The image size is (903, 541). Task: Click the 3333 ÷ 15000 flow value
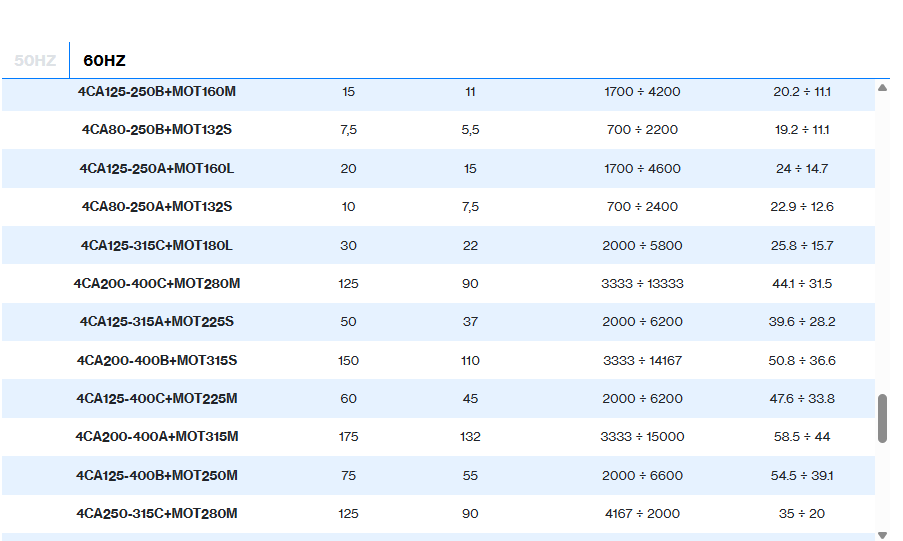point(642,437)
